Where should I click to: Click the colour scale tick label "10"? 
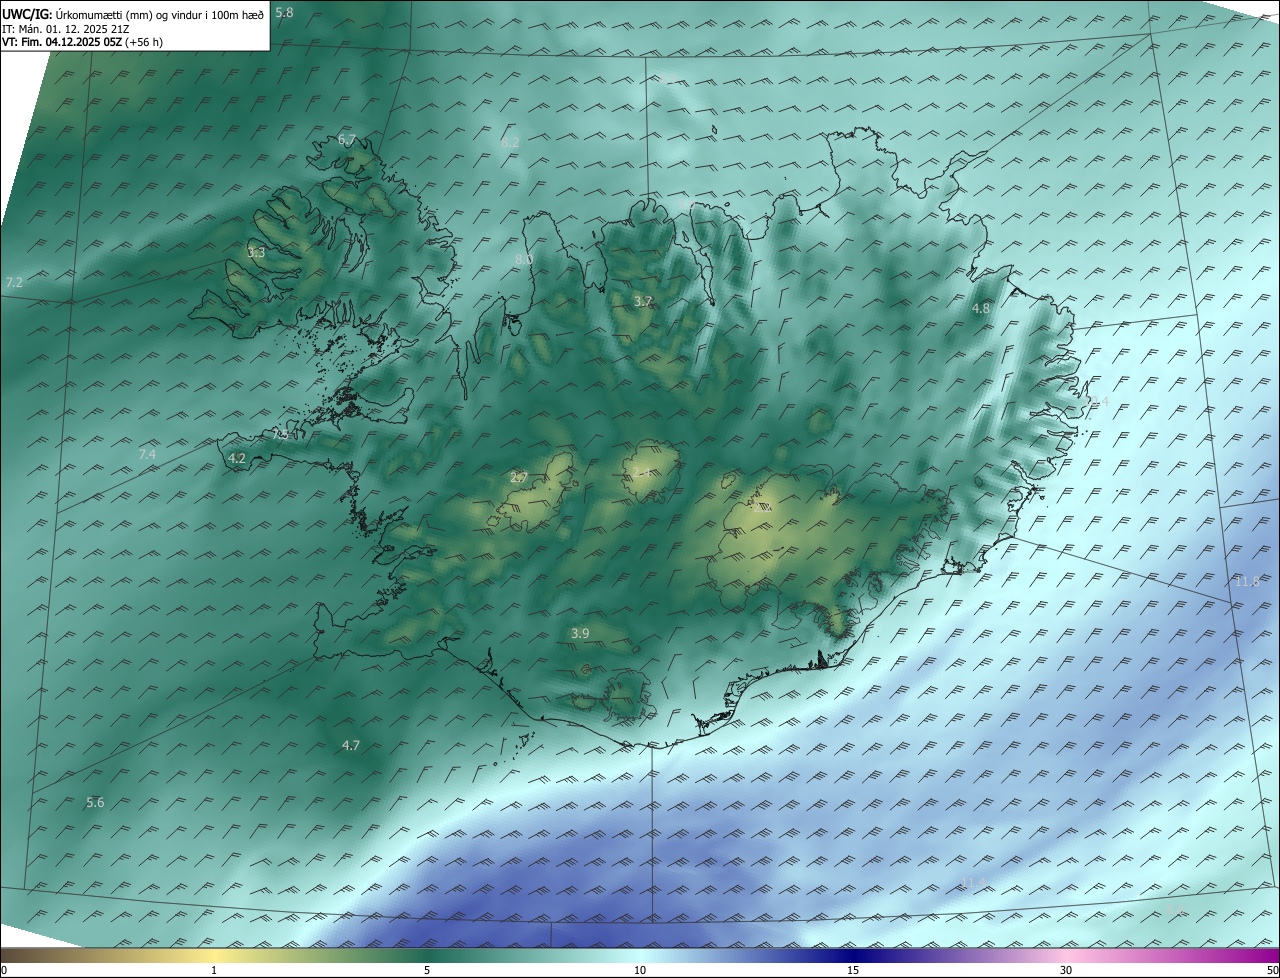[x=640, y=970]
